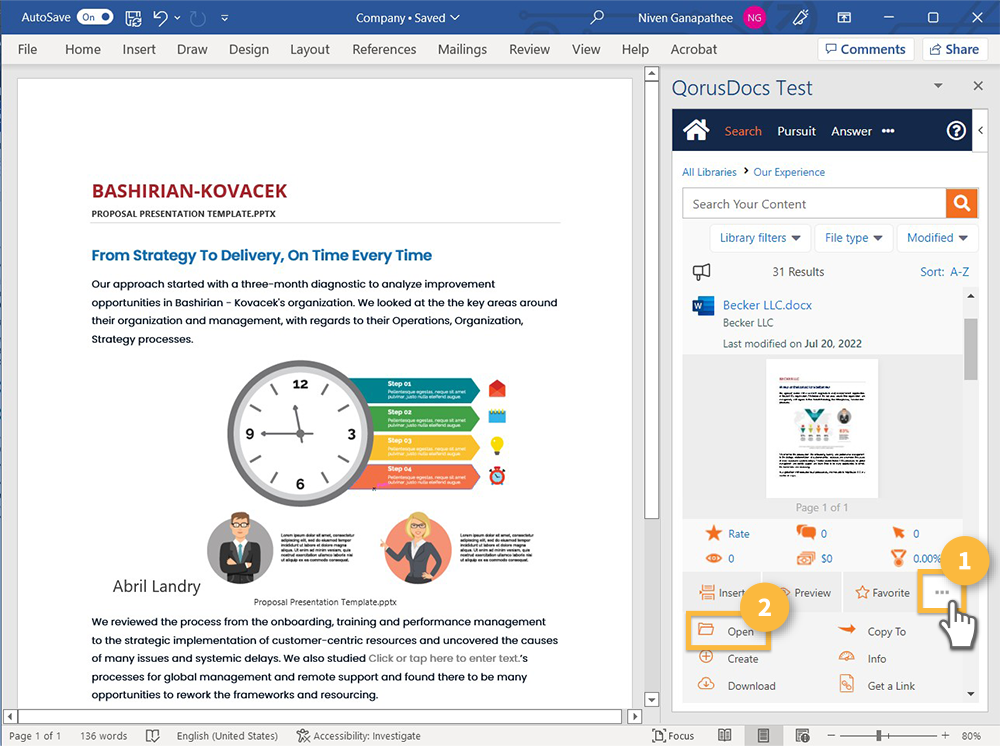
Task: Expand the Modified filter dropdown
Action: coord(938,238)
